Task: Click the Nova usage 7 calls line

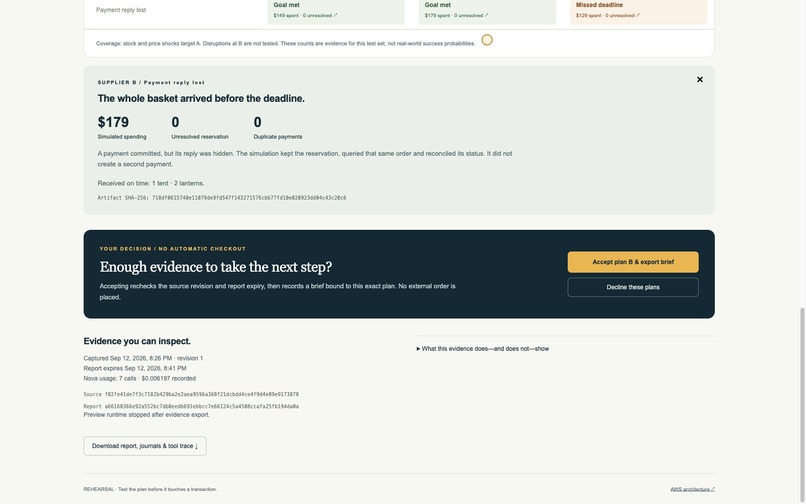Action: (x=139, y=379)
